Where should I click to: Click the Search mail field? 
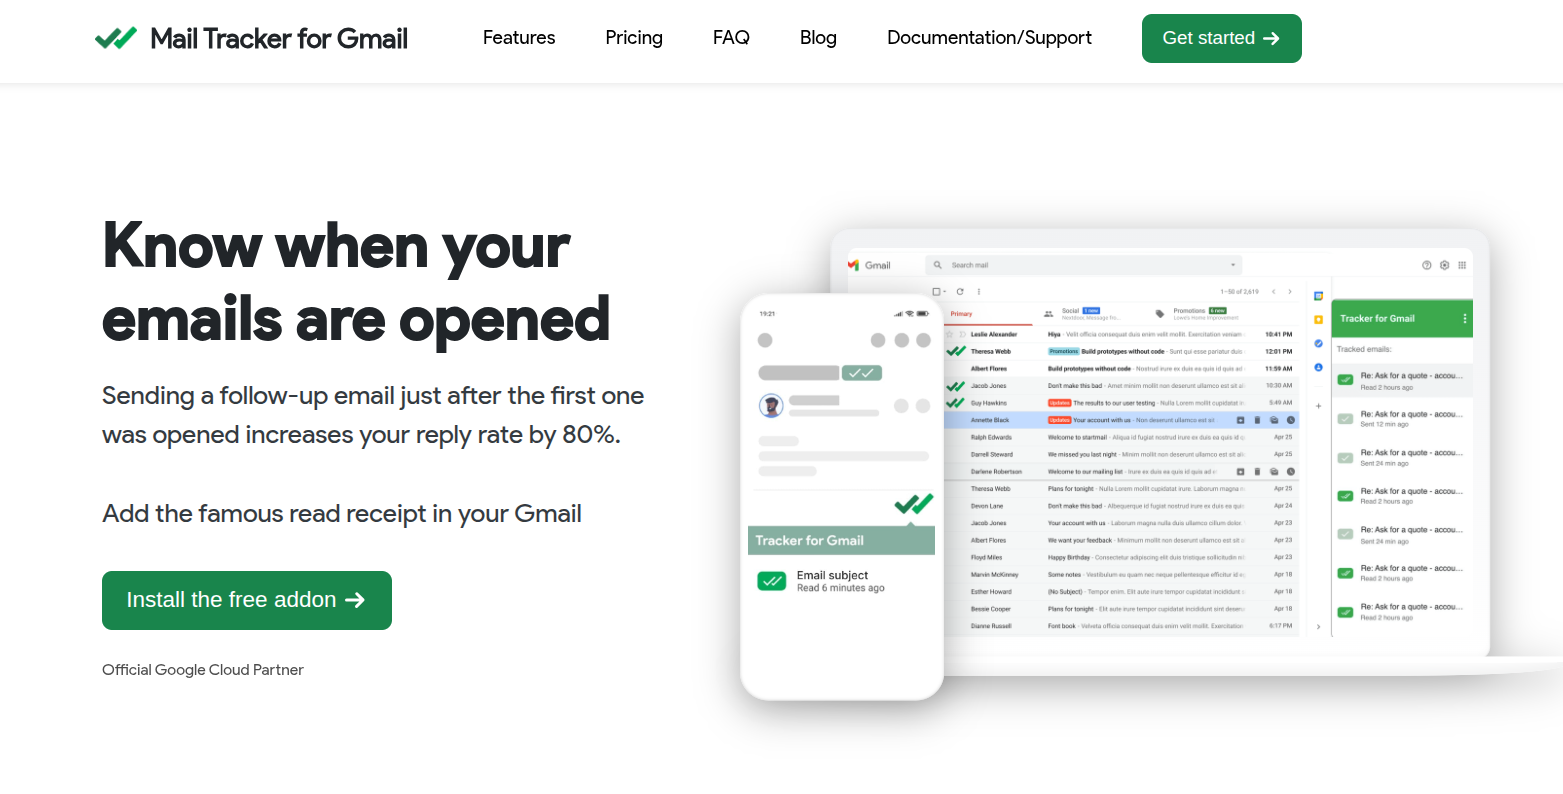1080,265
